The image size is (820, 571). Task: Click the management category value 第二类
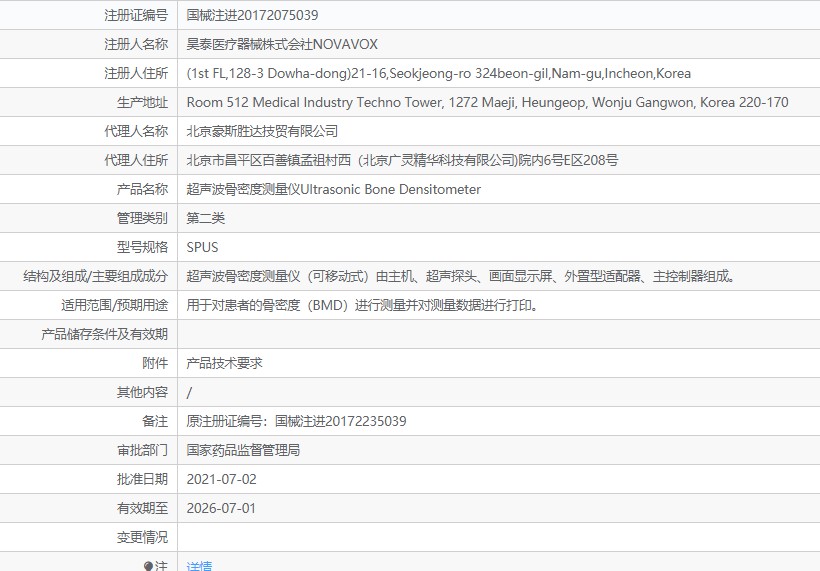[206, 218]
